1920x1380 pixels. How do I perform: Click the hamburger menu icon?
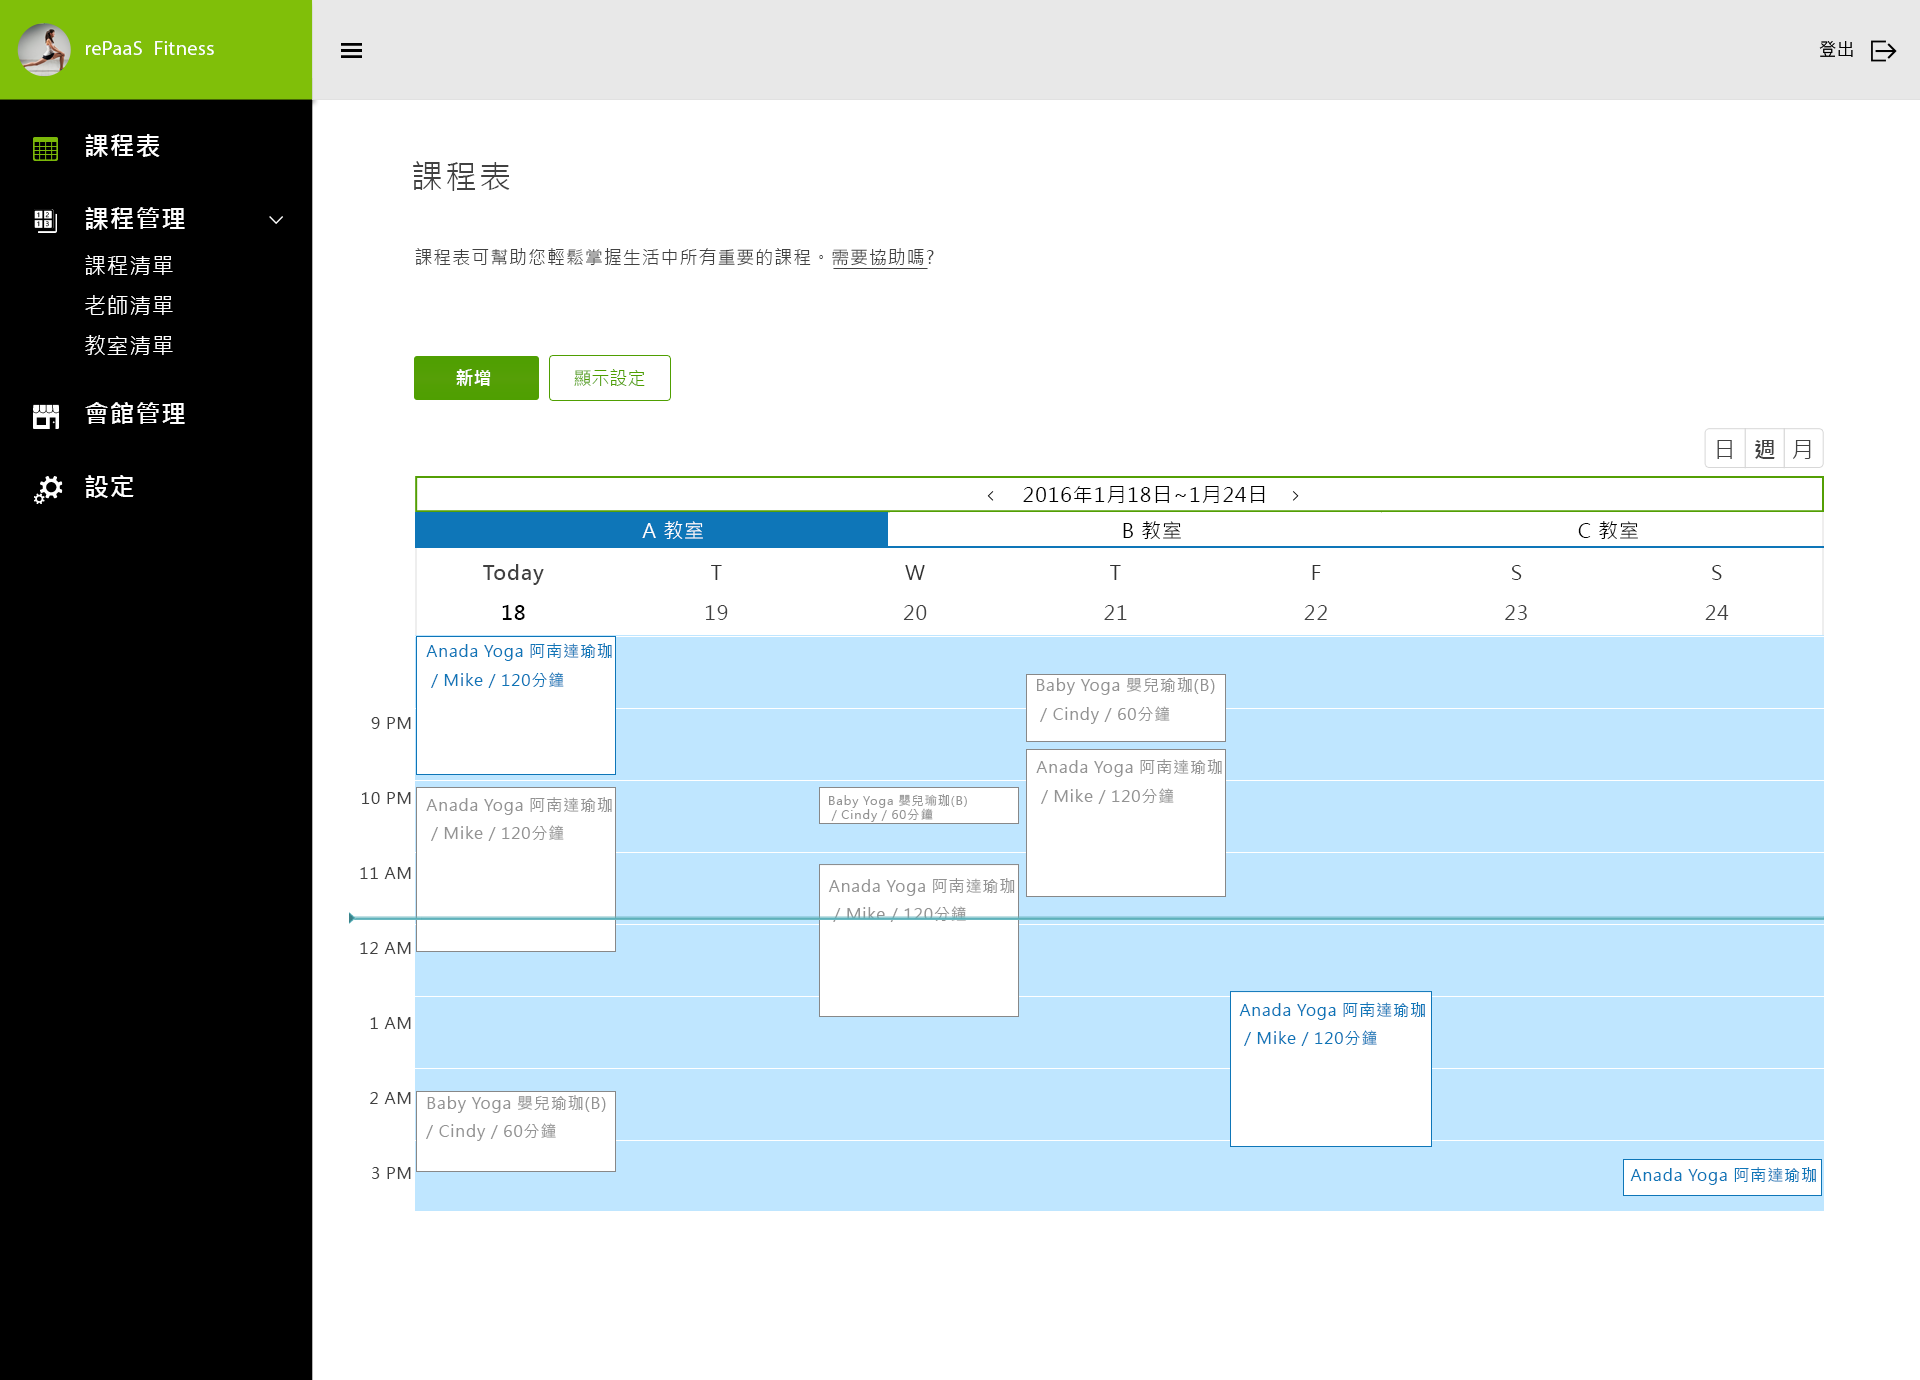351,50
